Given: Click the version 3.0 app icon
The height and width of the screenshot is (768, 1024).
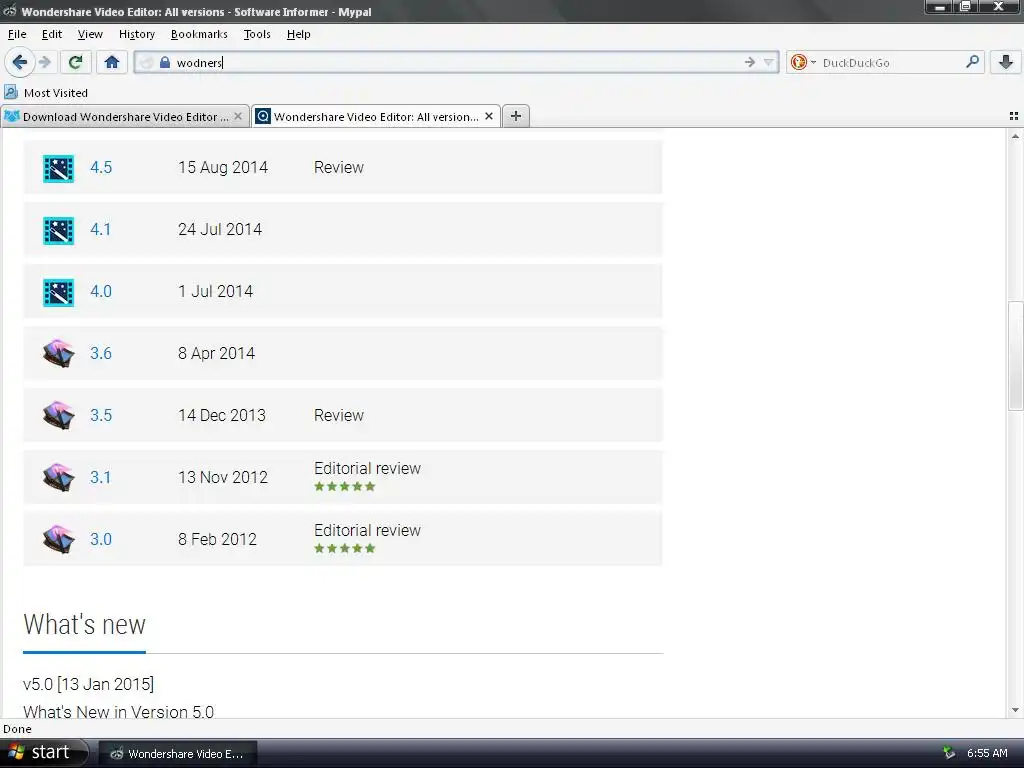Looking at the screenshot, I should pos(59,539).
